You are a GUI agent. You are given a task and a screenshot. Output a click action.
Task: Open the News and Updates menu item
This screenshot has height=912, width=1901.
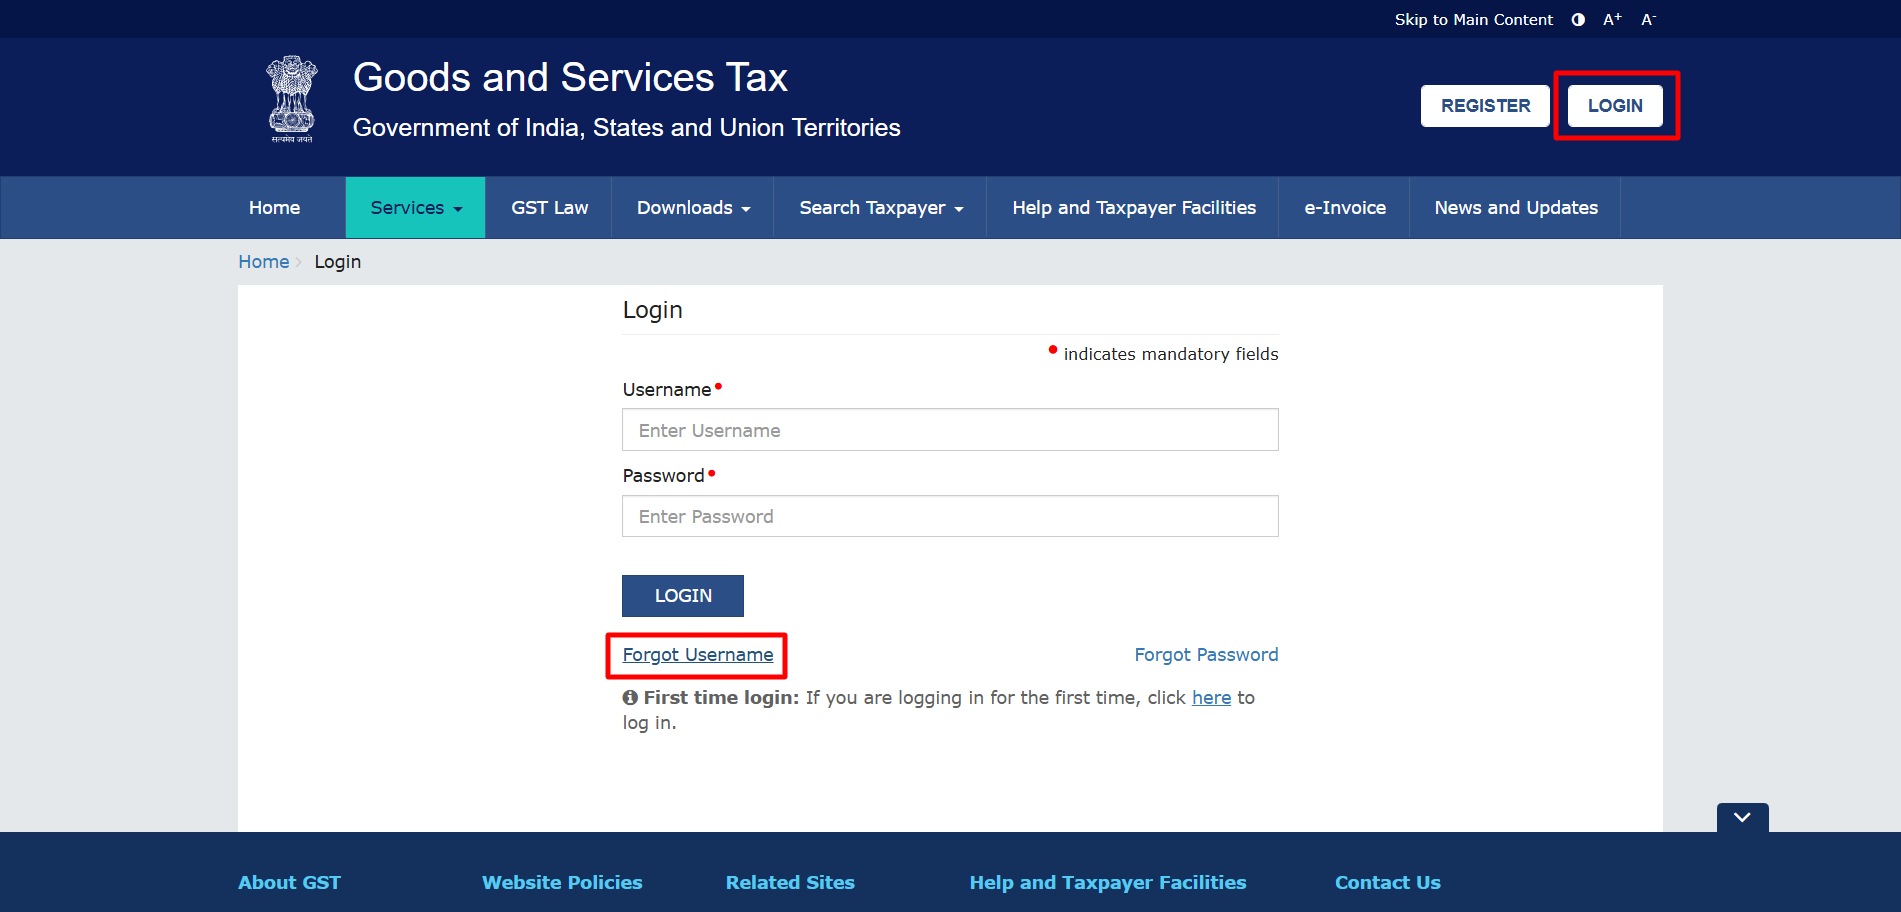pos(1516,208)
